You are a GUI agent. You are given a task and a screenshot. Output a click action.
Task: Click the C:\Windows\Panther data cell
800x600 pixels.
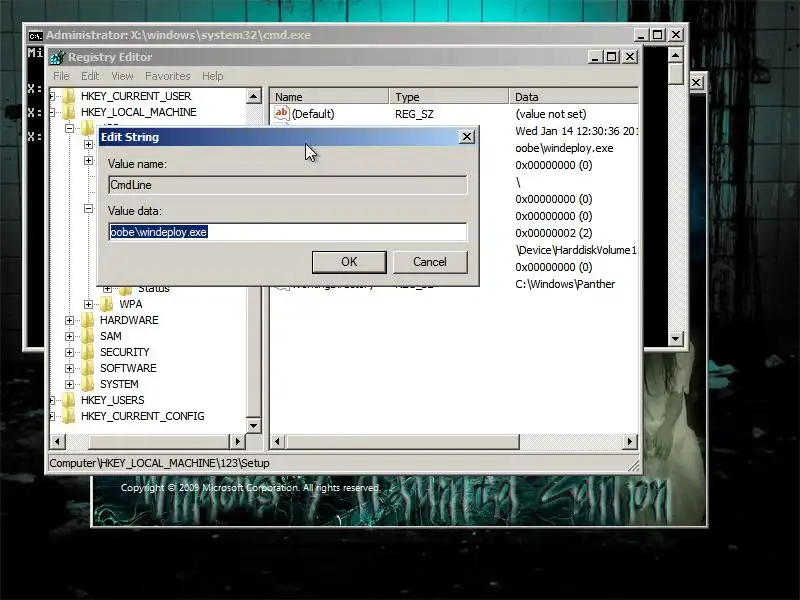(x=565, y=284)
